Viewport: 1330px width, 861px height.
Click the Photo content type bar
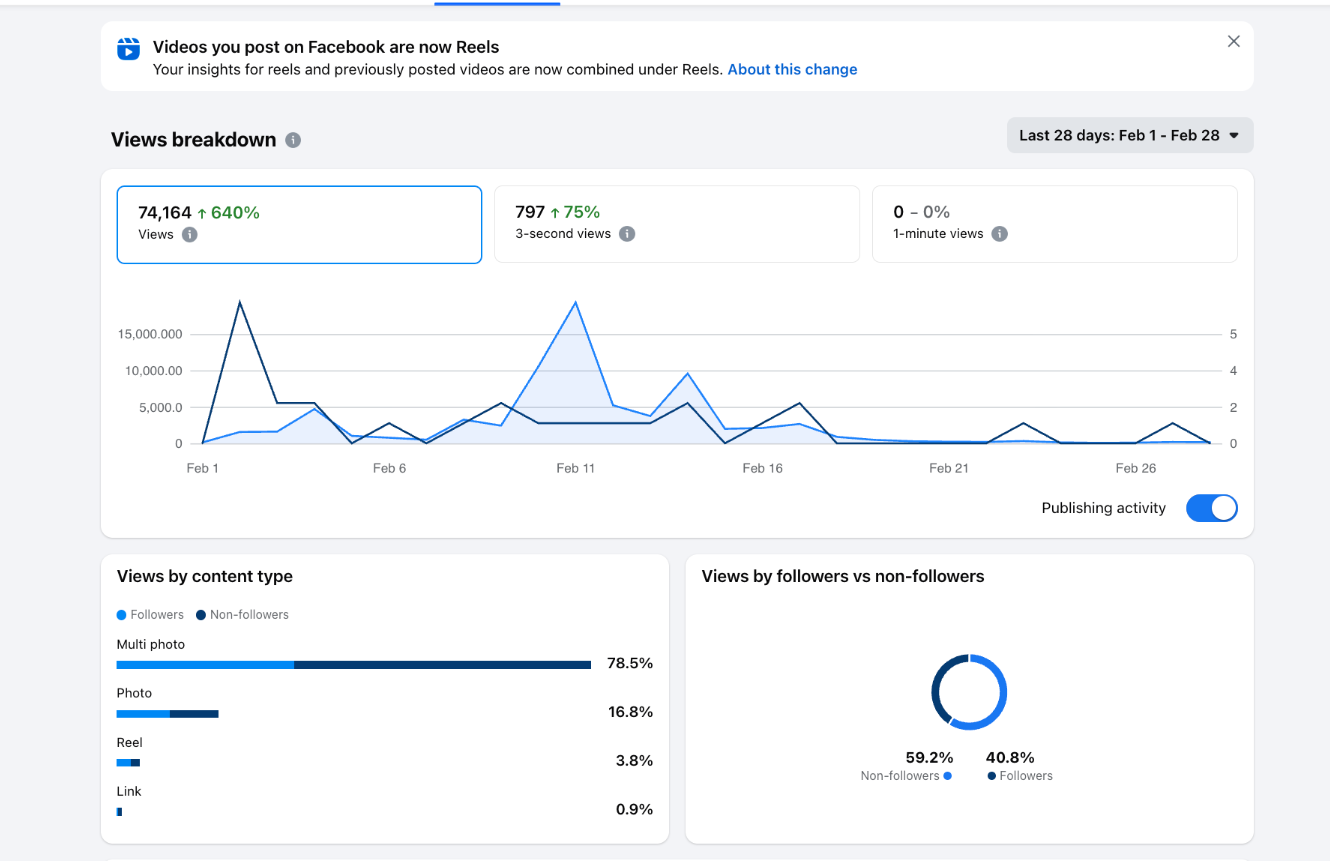tap(167, 714)
